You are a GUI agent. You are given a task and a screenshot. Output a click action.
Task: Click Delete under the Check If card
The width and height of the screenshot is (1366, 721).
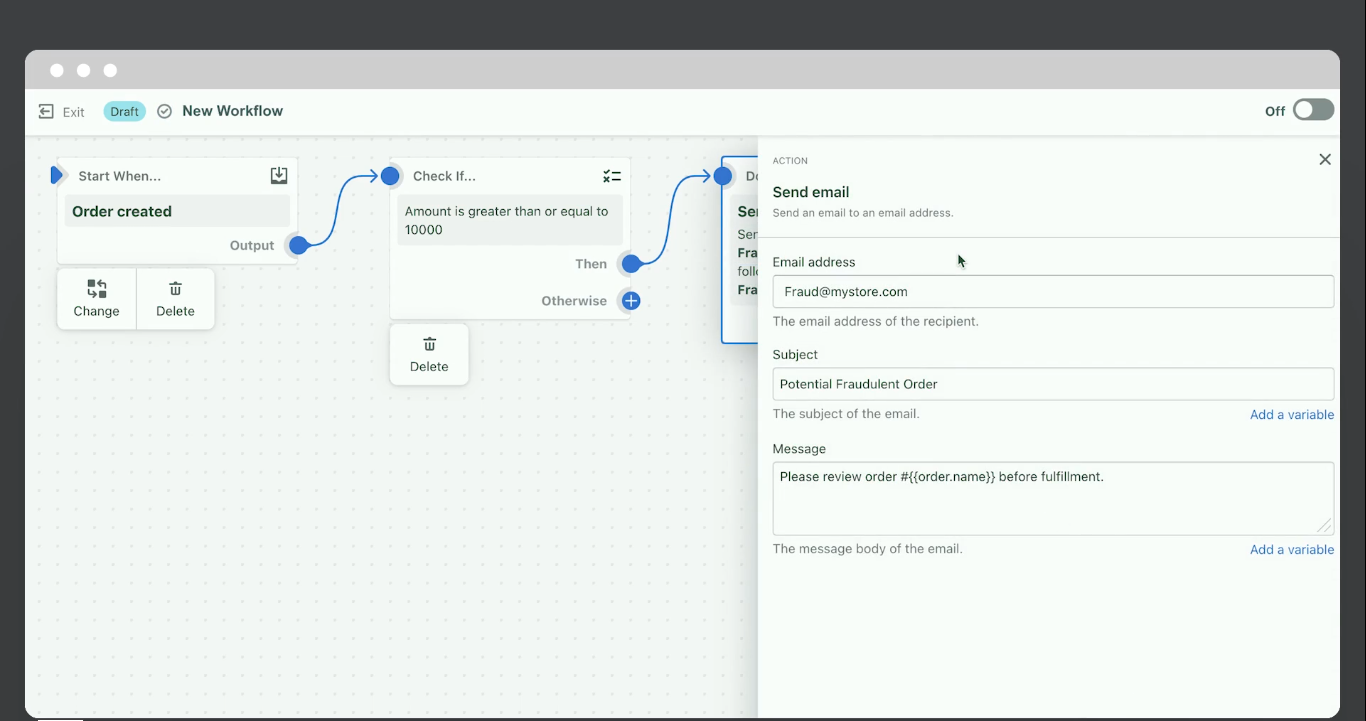tap(429, 354)
